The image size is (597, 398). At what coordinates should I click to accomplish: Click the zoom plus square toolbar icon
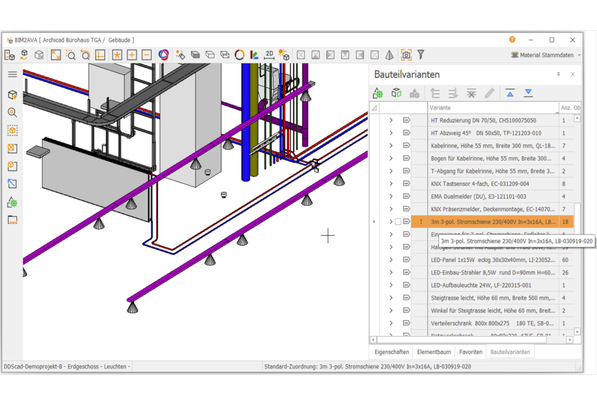(x=132, y=55)
